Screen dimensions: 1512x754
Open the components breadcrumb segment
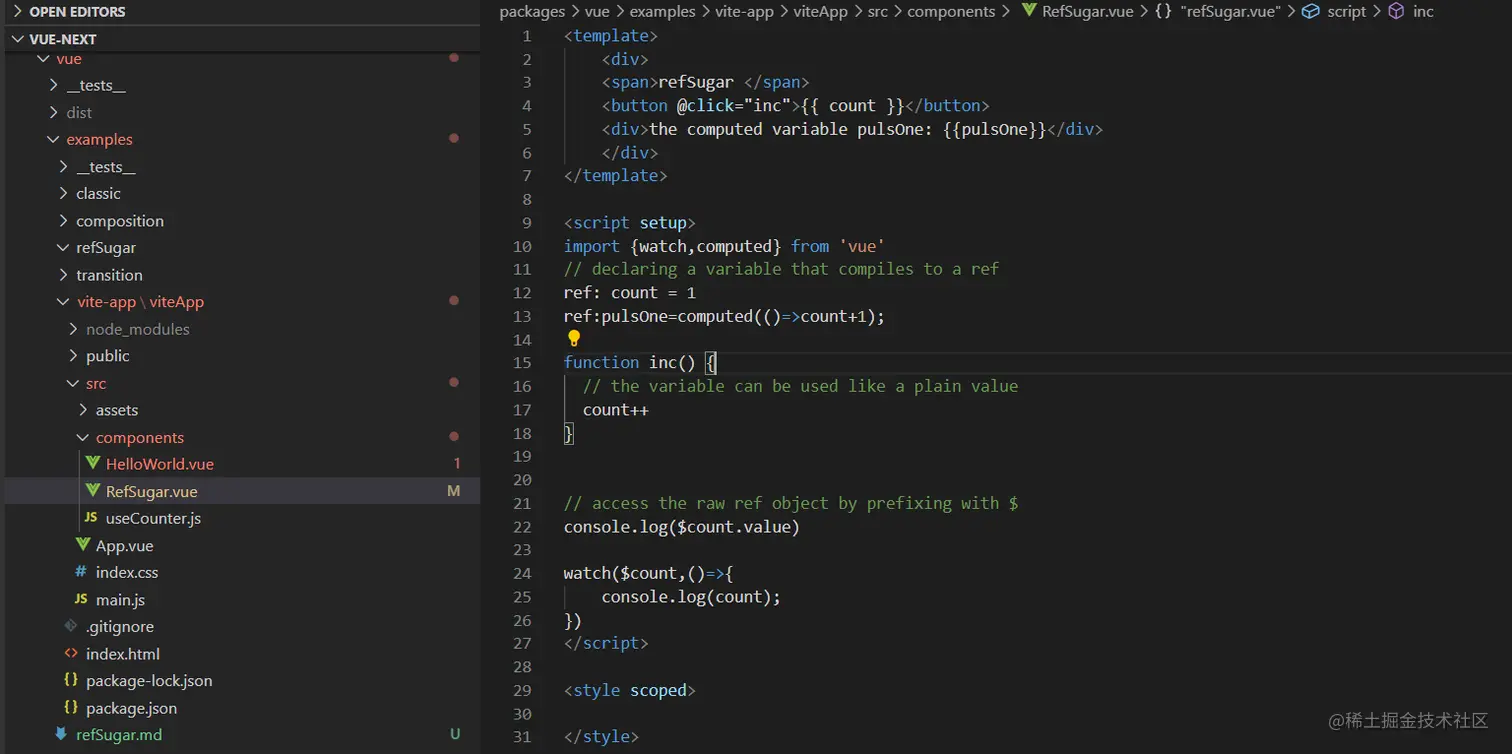(x=951, y=11)
